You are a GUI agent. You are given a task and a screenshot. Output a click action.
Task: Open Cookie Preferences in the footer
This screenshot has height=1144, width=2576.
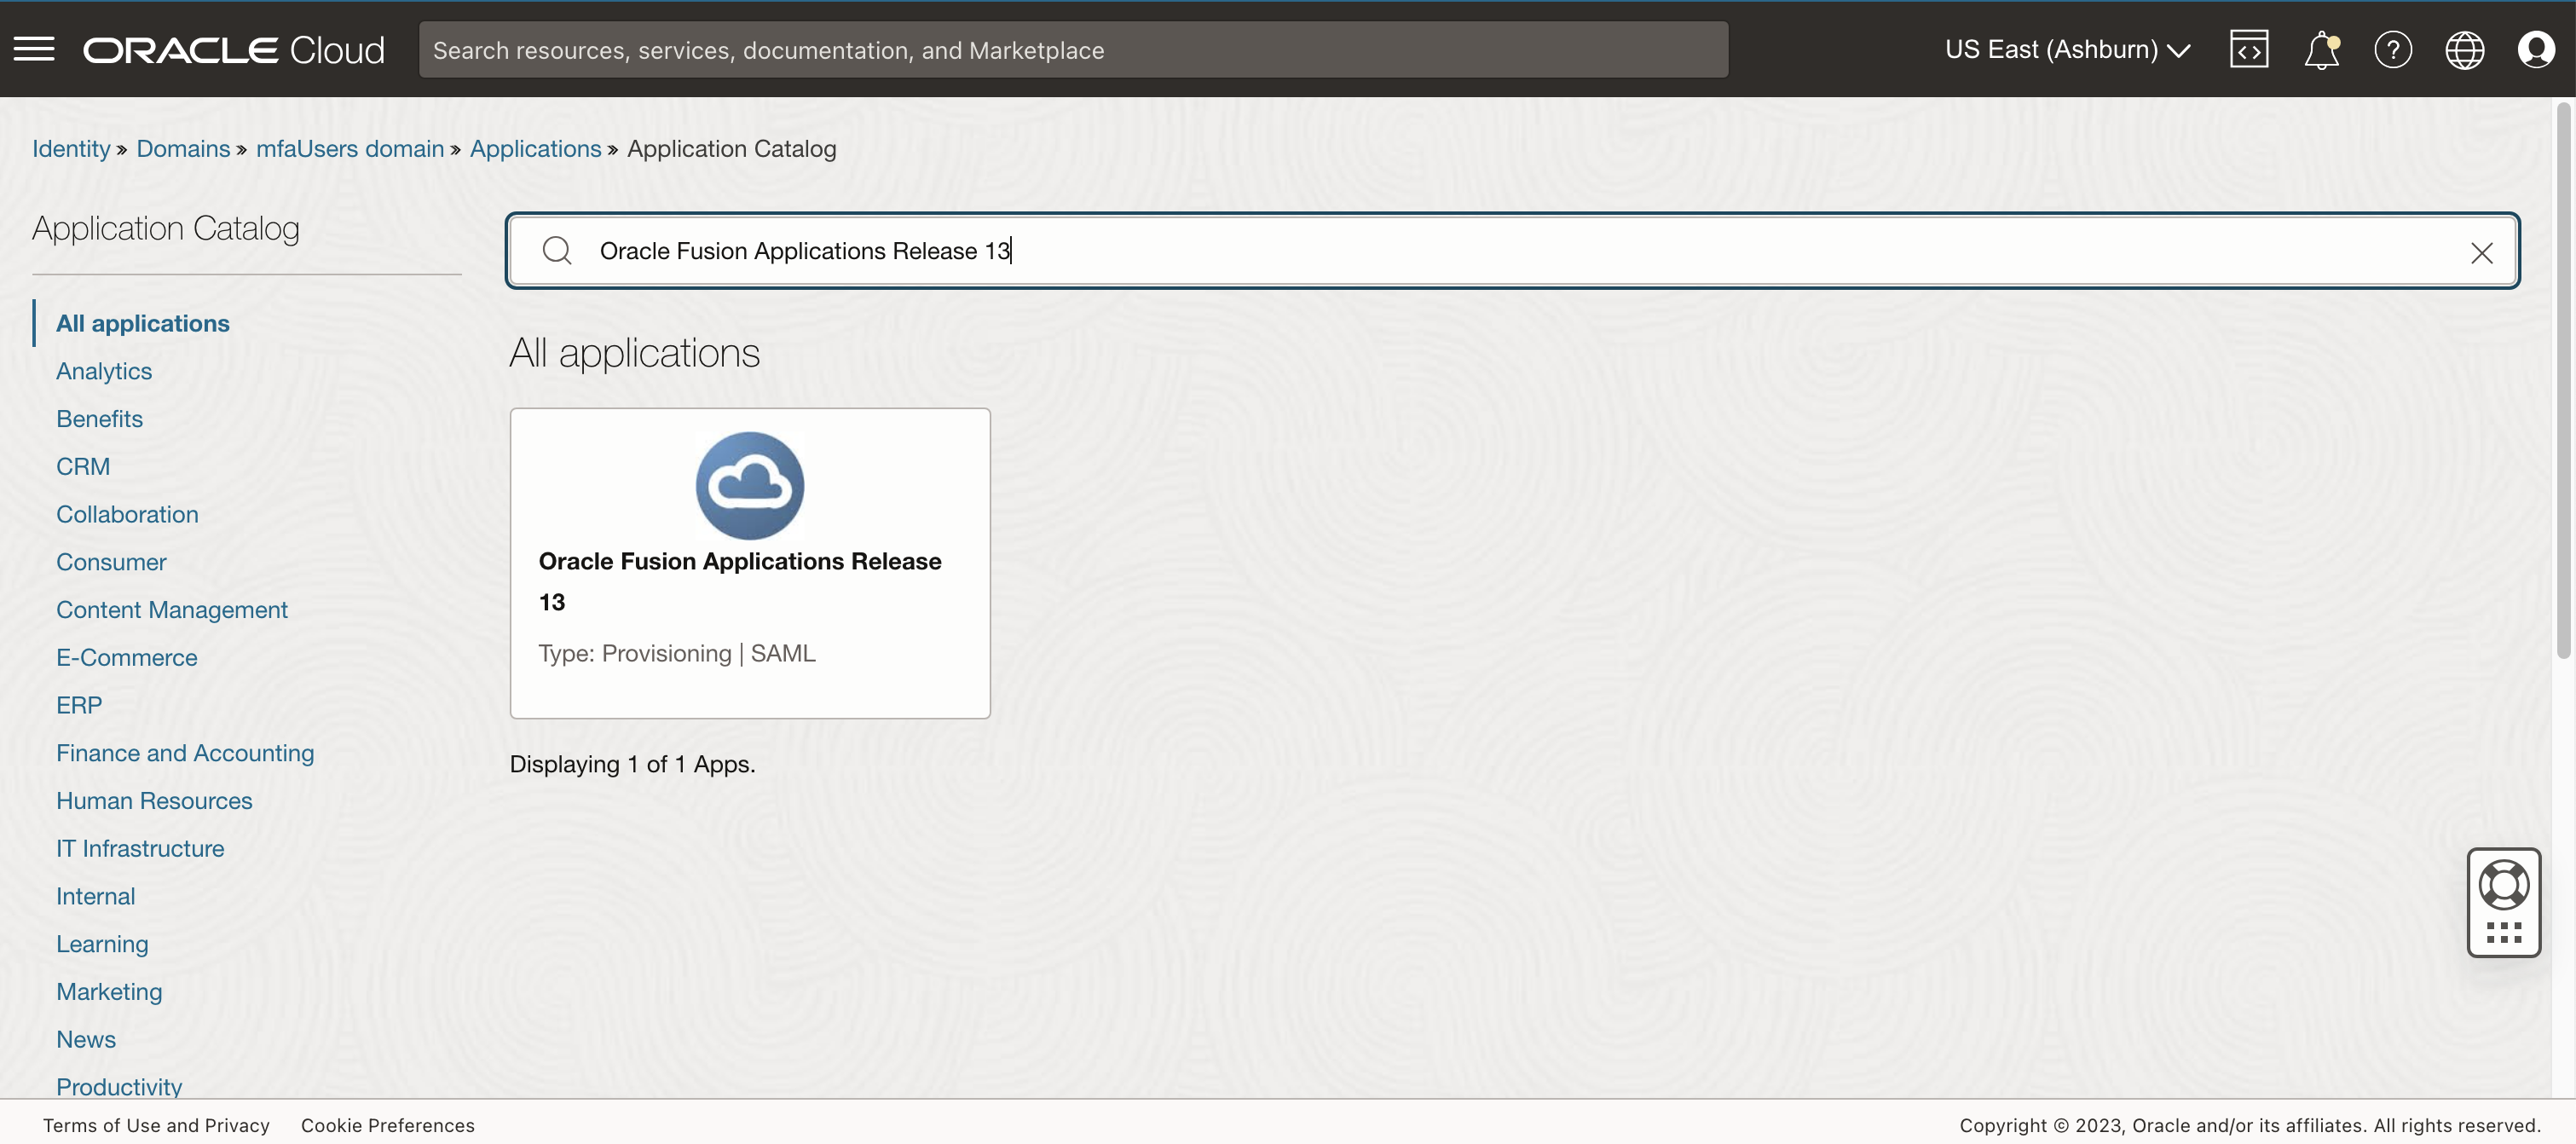tap(387, 1125)
